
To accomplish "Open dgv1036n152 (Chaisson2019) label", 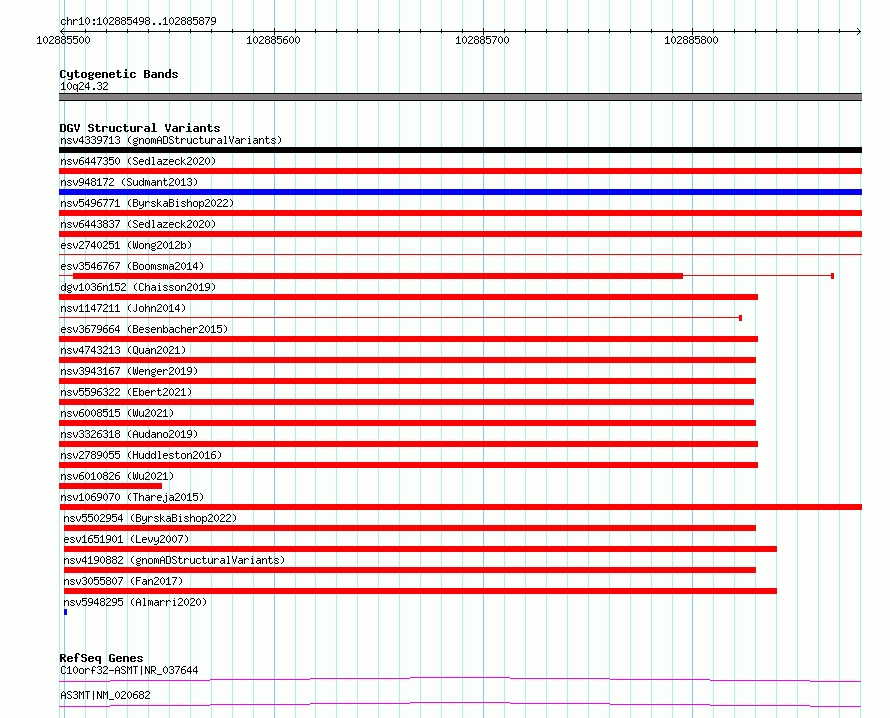I will coord(138,287).
